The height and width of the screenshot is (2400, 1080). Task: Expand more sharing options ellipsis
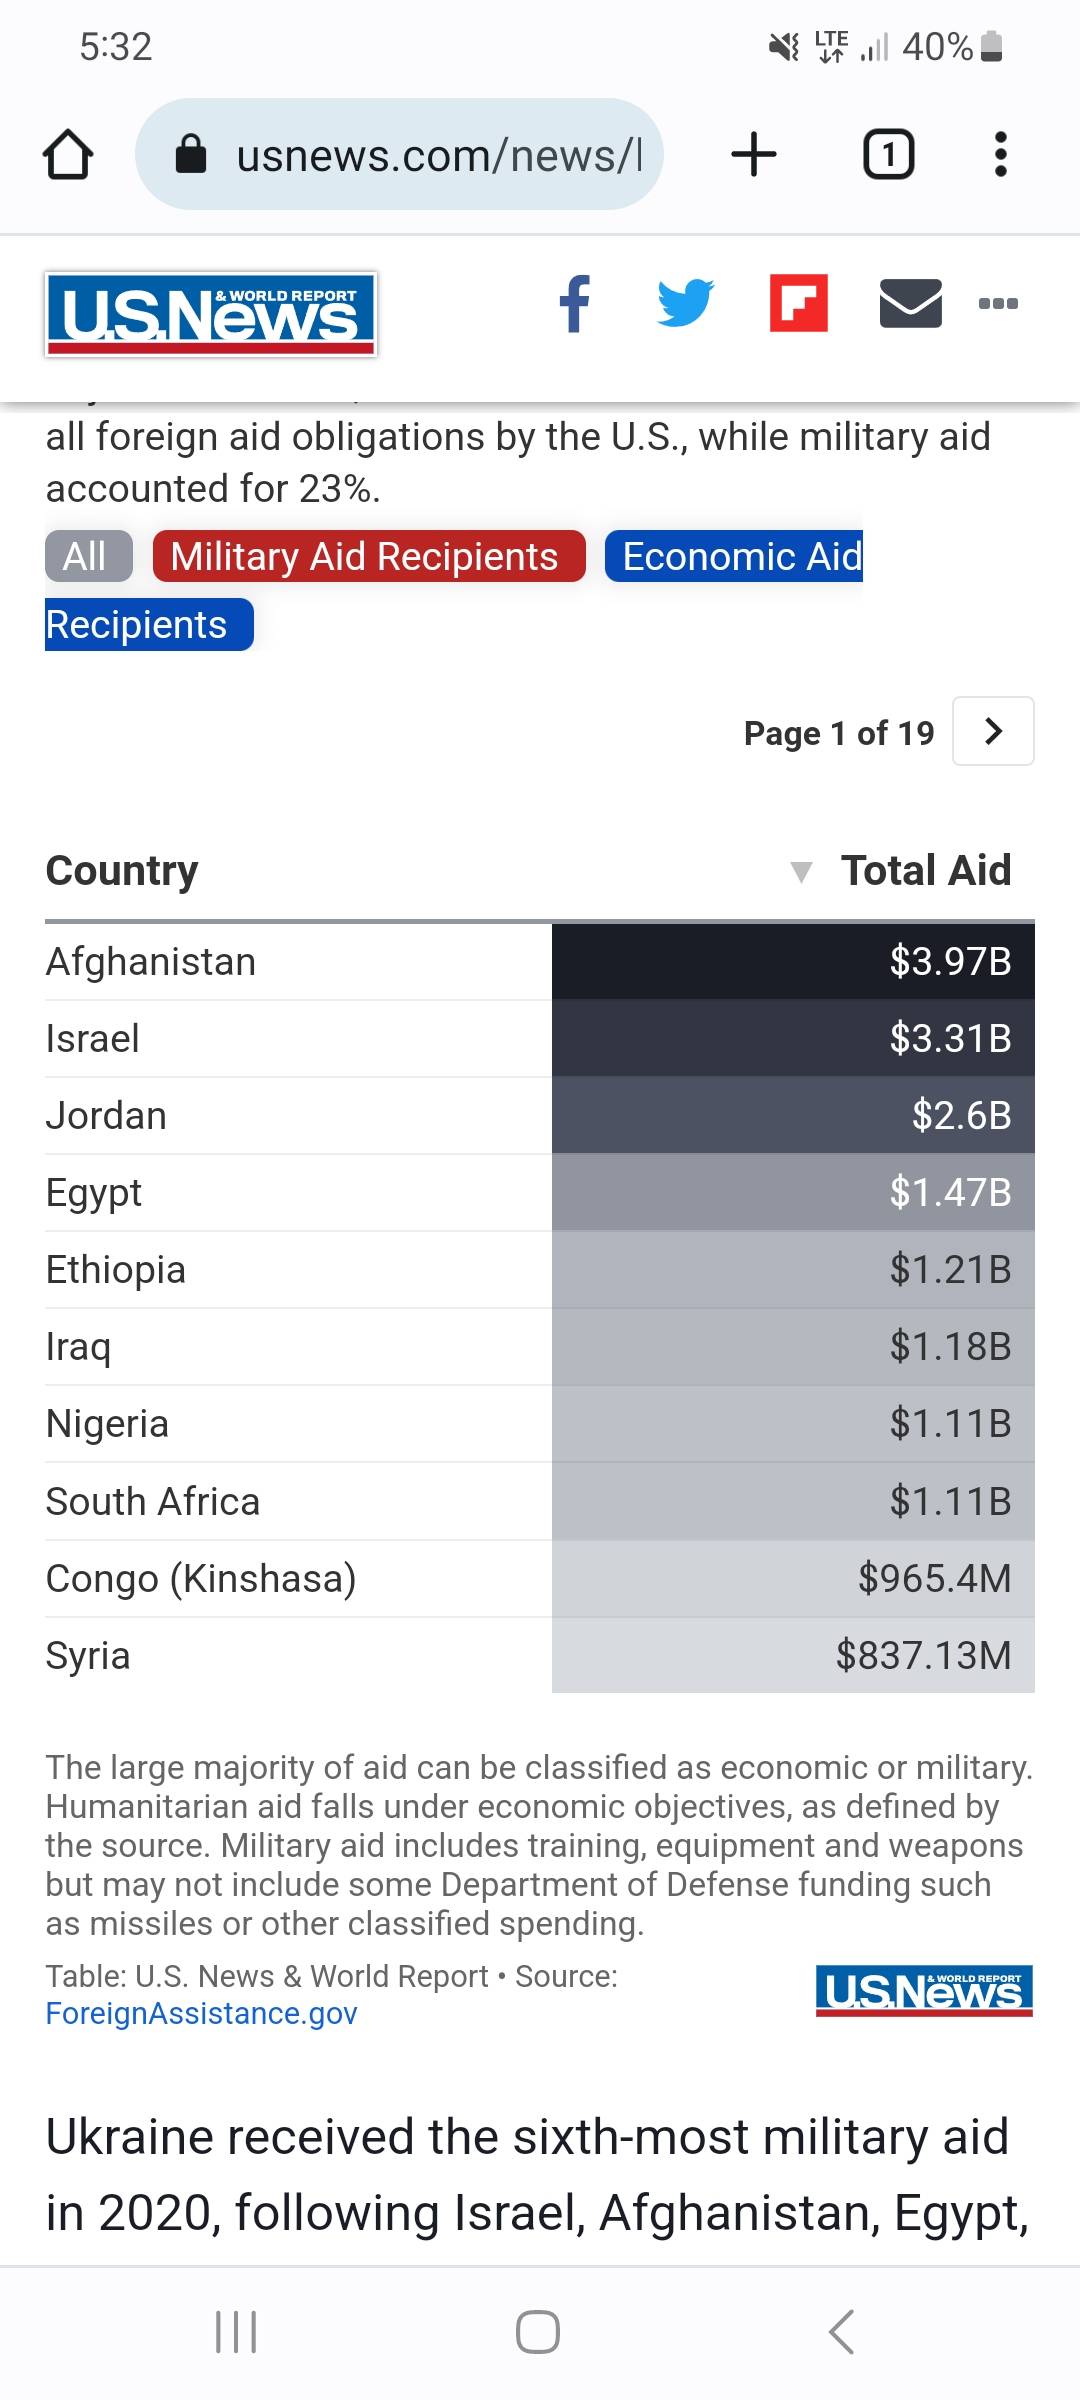tap(998, 303)
